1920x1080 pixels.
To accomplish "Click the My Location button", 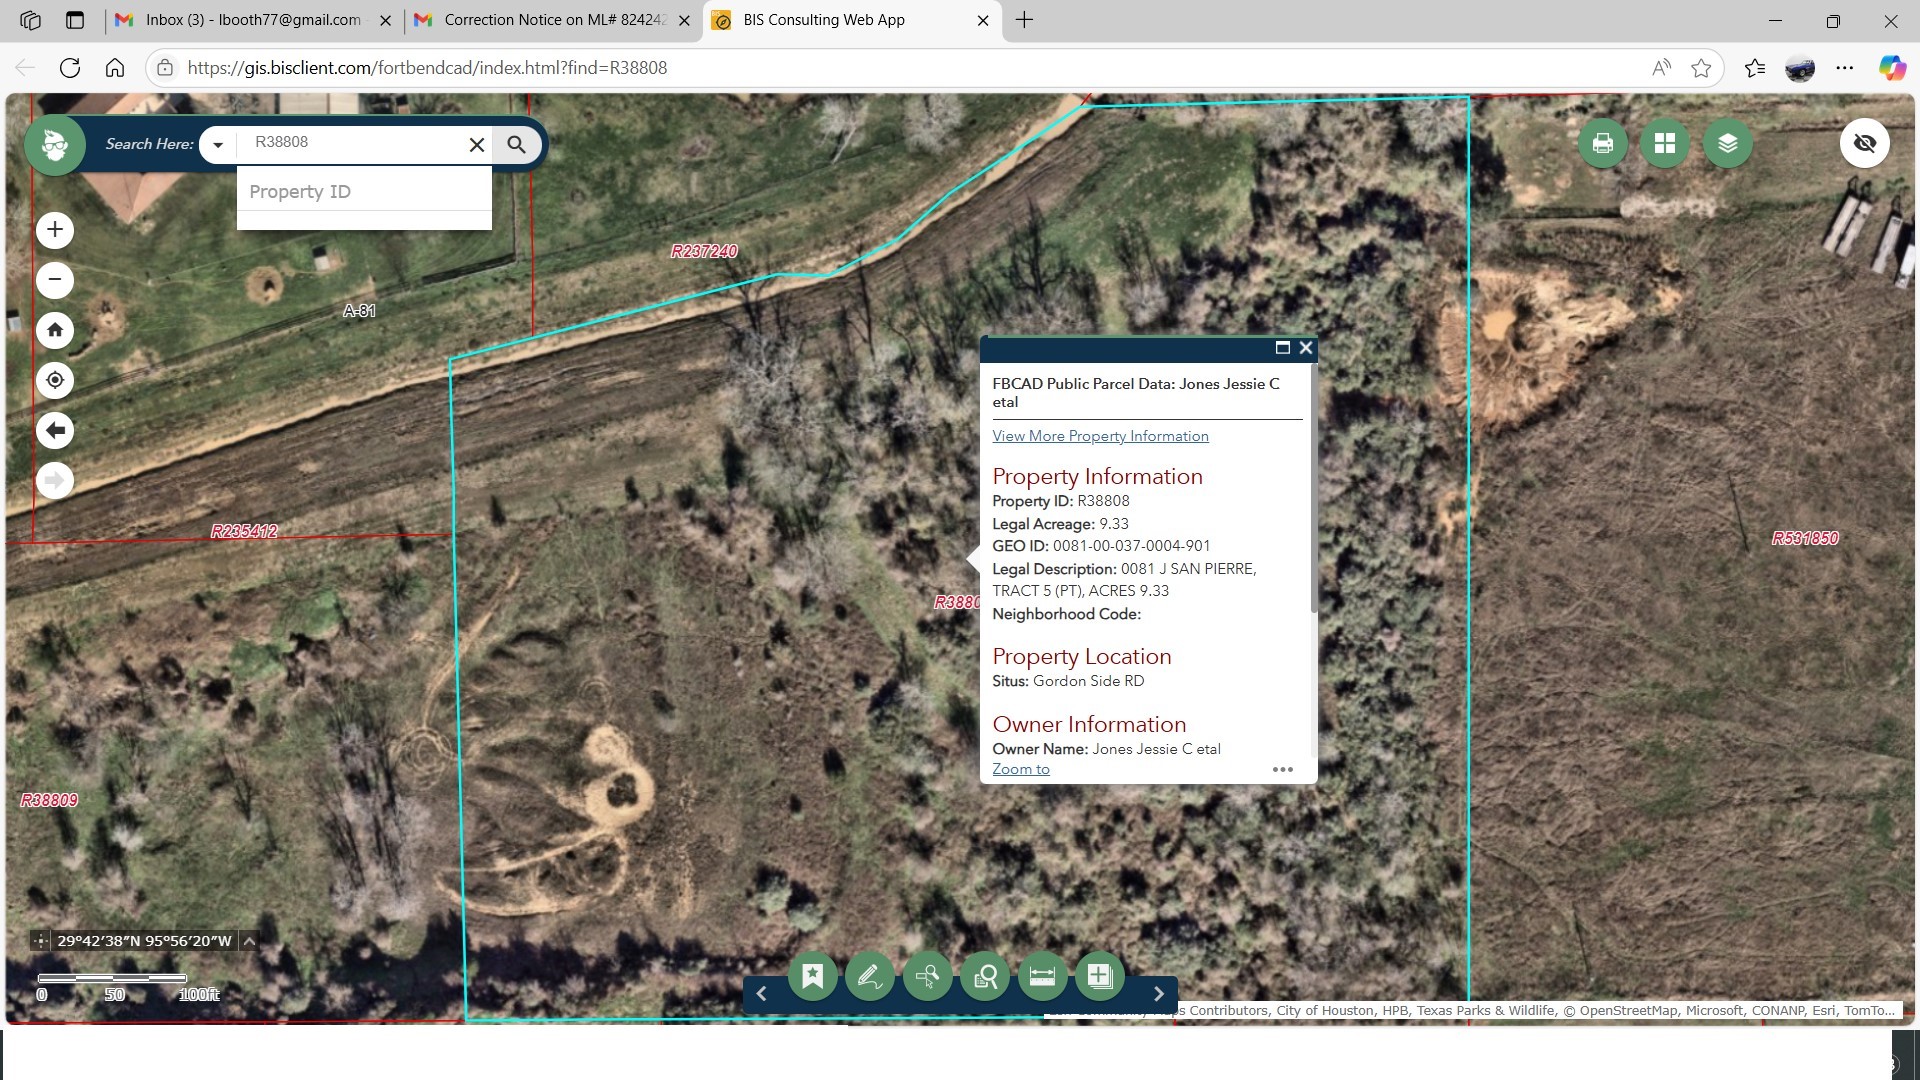I will click(x=55, y=380).
